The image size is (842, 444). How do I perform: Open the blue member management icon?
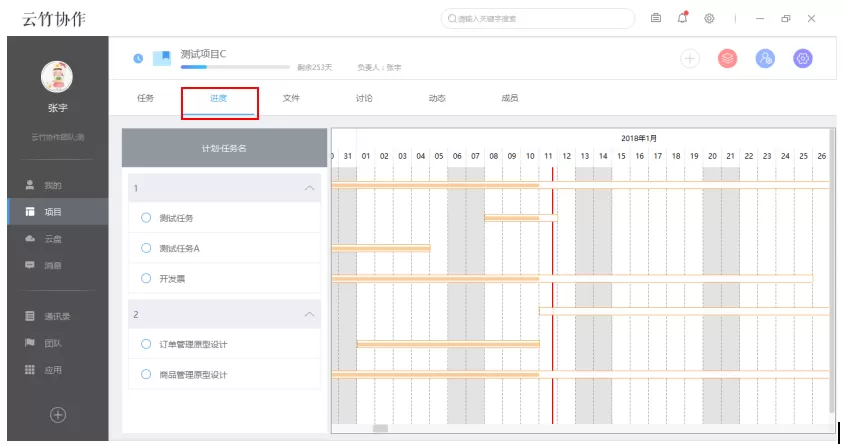(x=765, y=58)
